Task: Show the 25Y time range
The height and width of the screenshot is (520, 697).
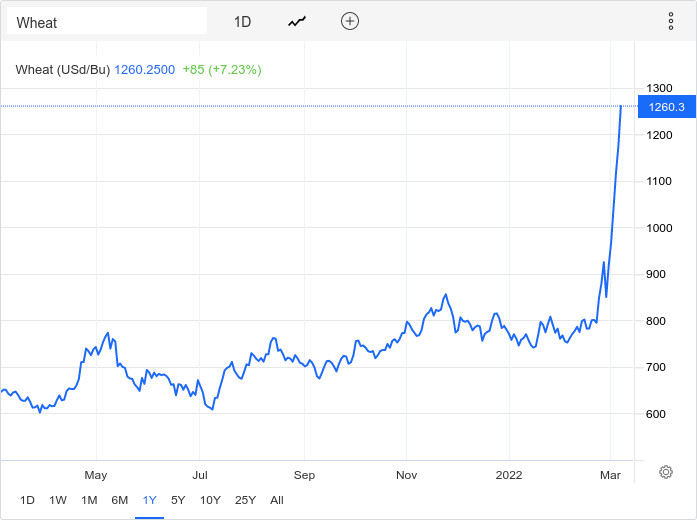Action: click(245, 500)
